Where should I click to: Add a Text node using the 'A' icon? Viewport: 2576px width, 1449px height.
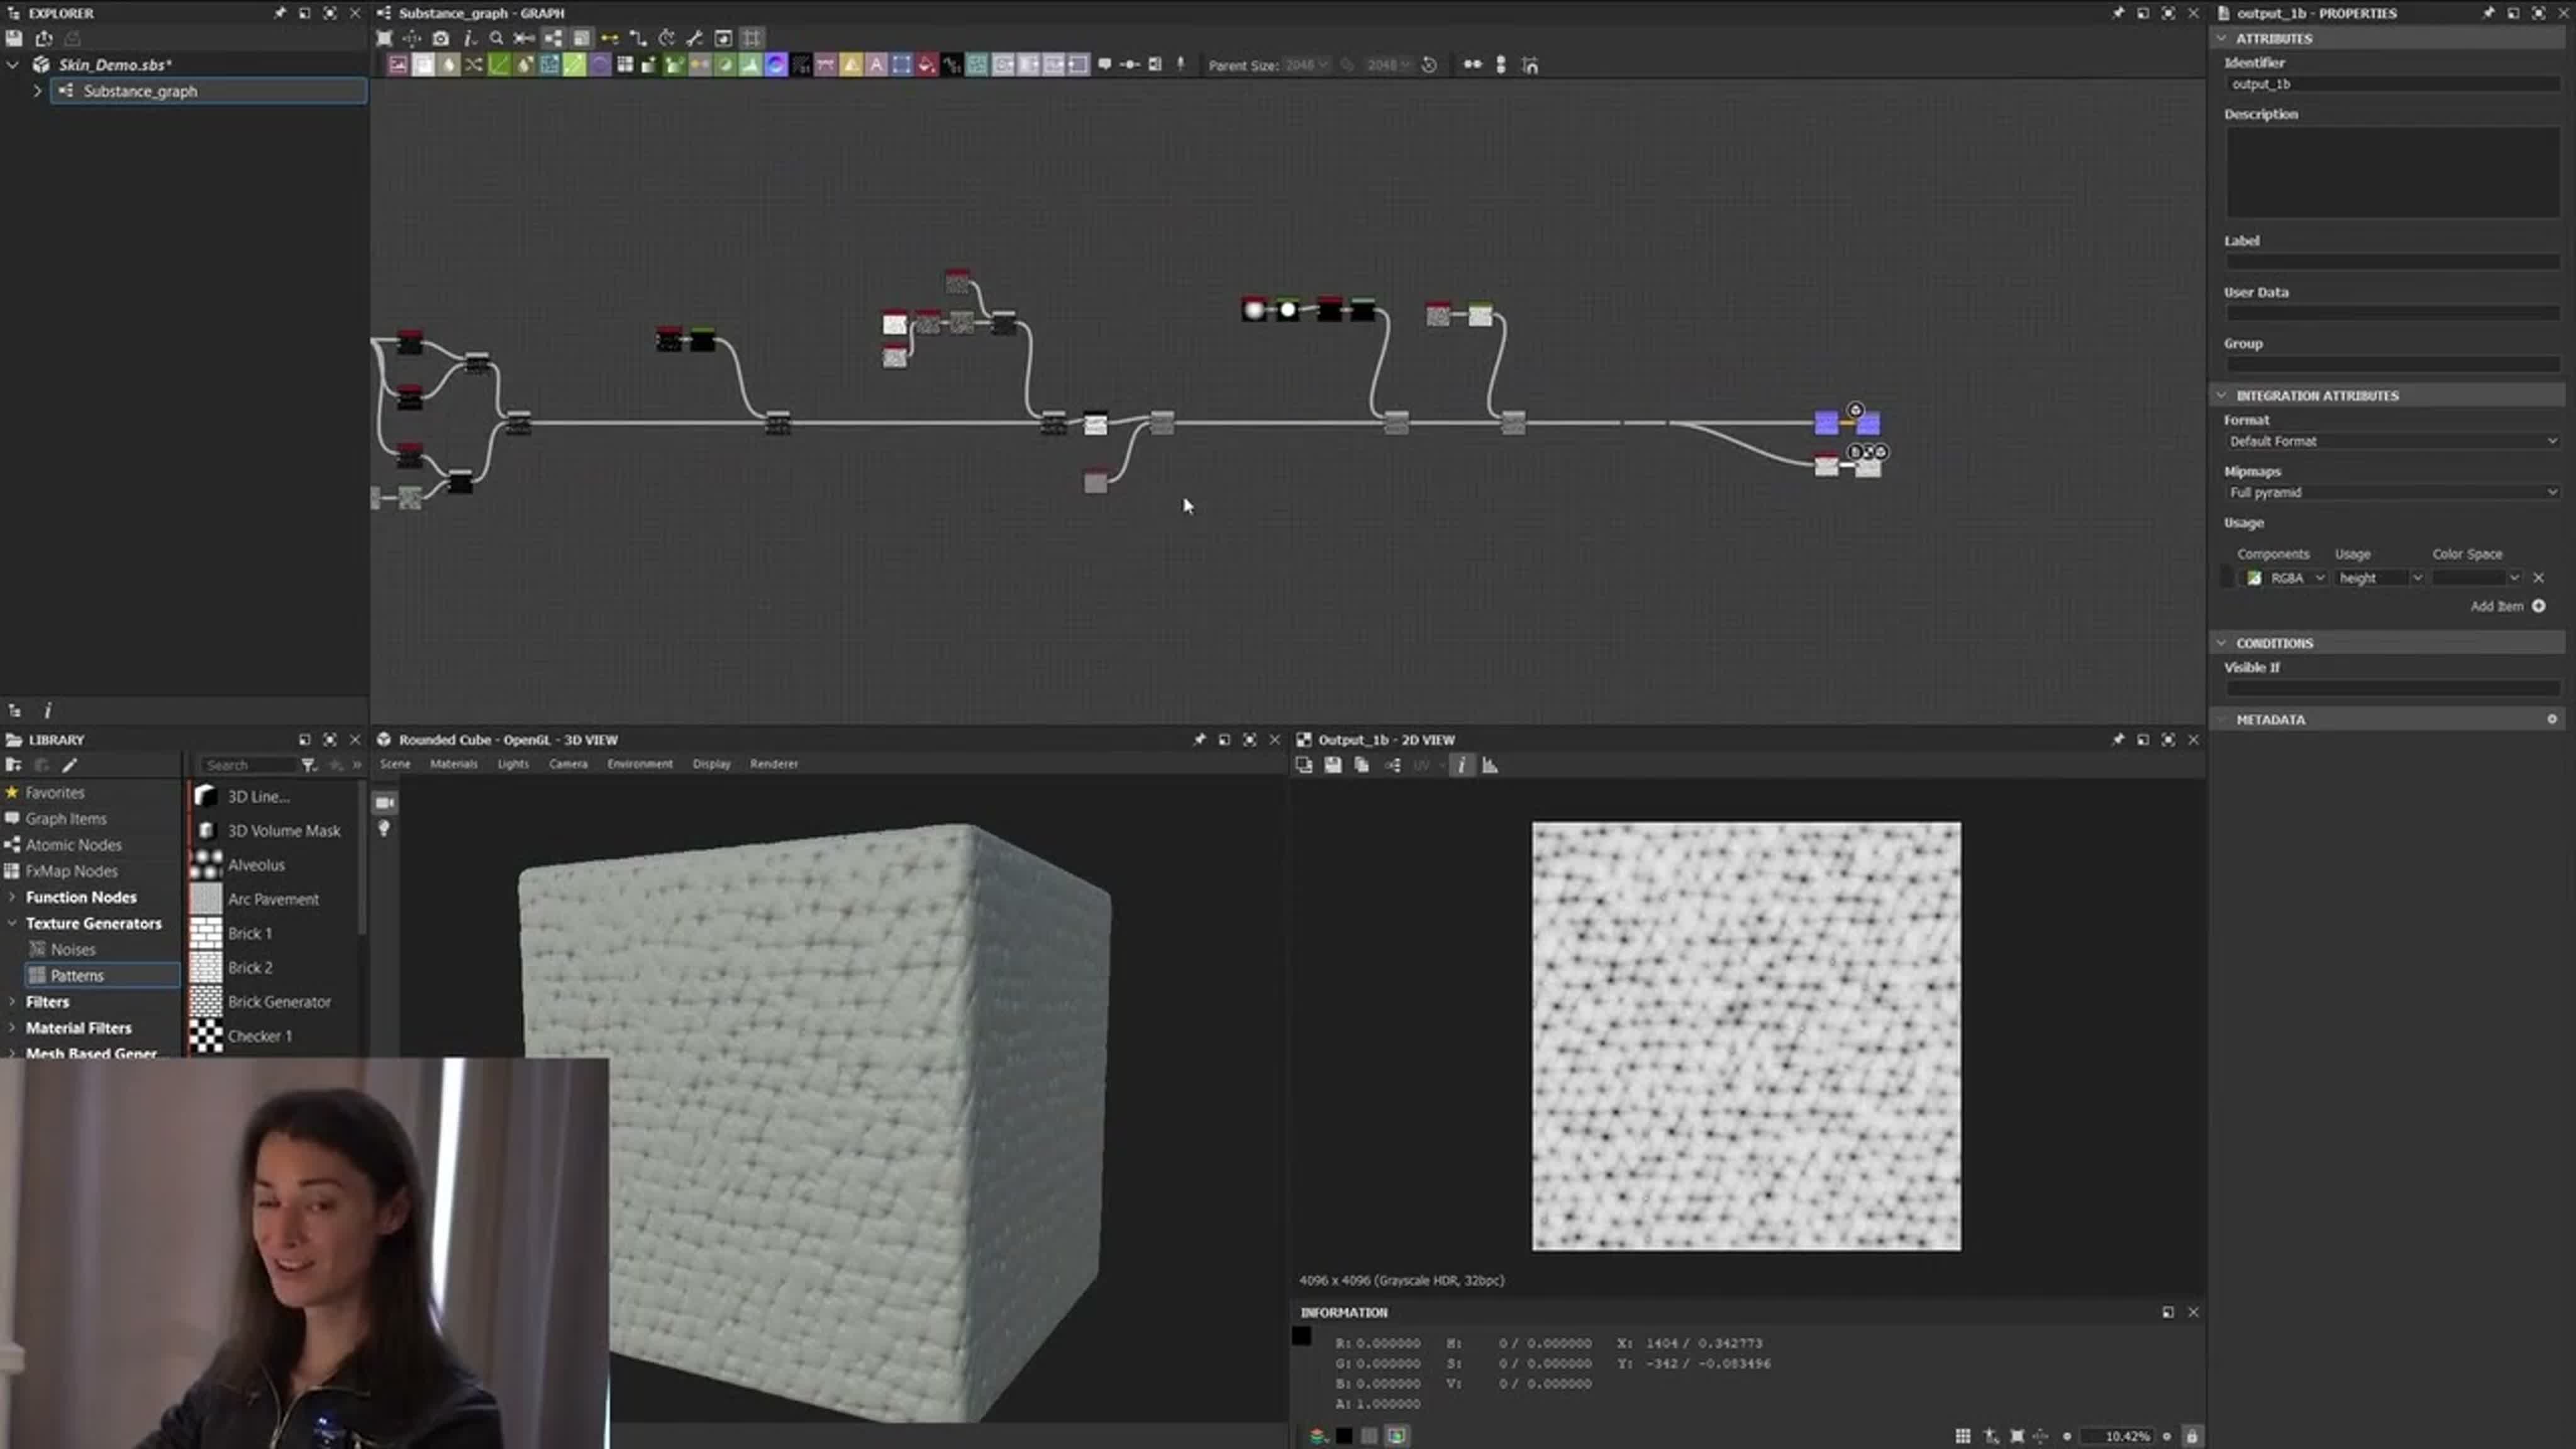point(876,65)
